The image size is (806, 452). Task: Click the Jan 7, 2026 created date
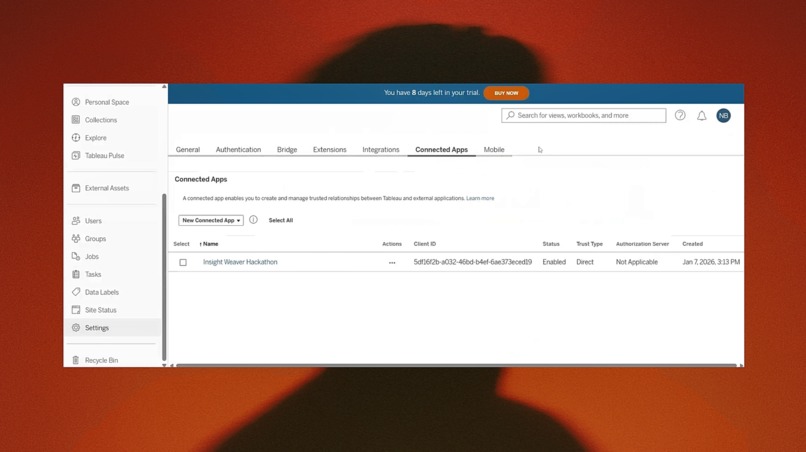(711, 262)
